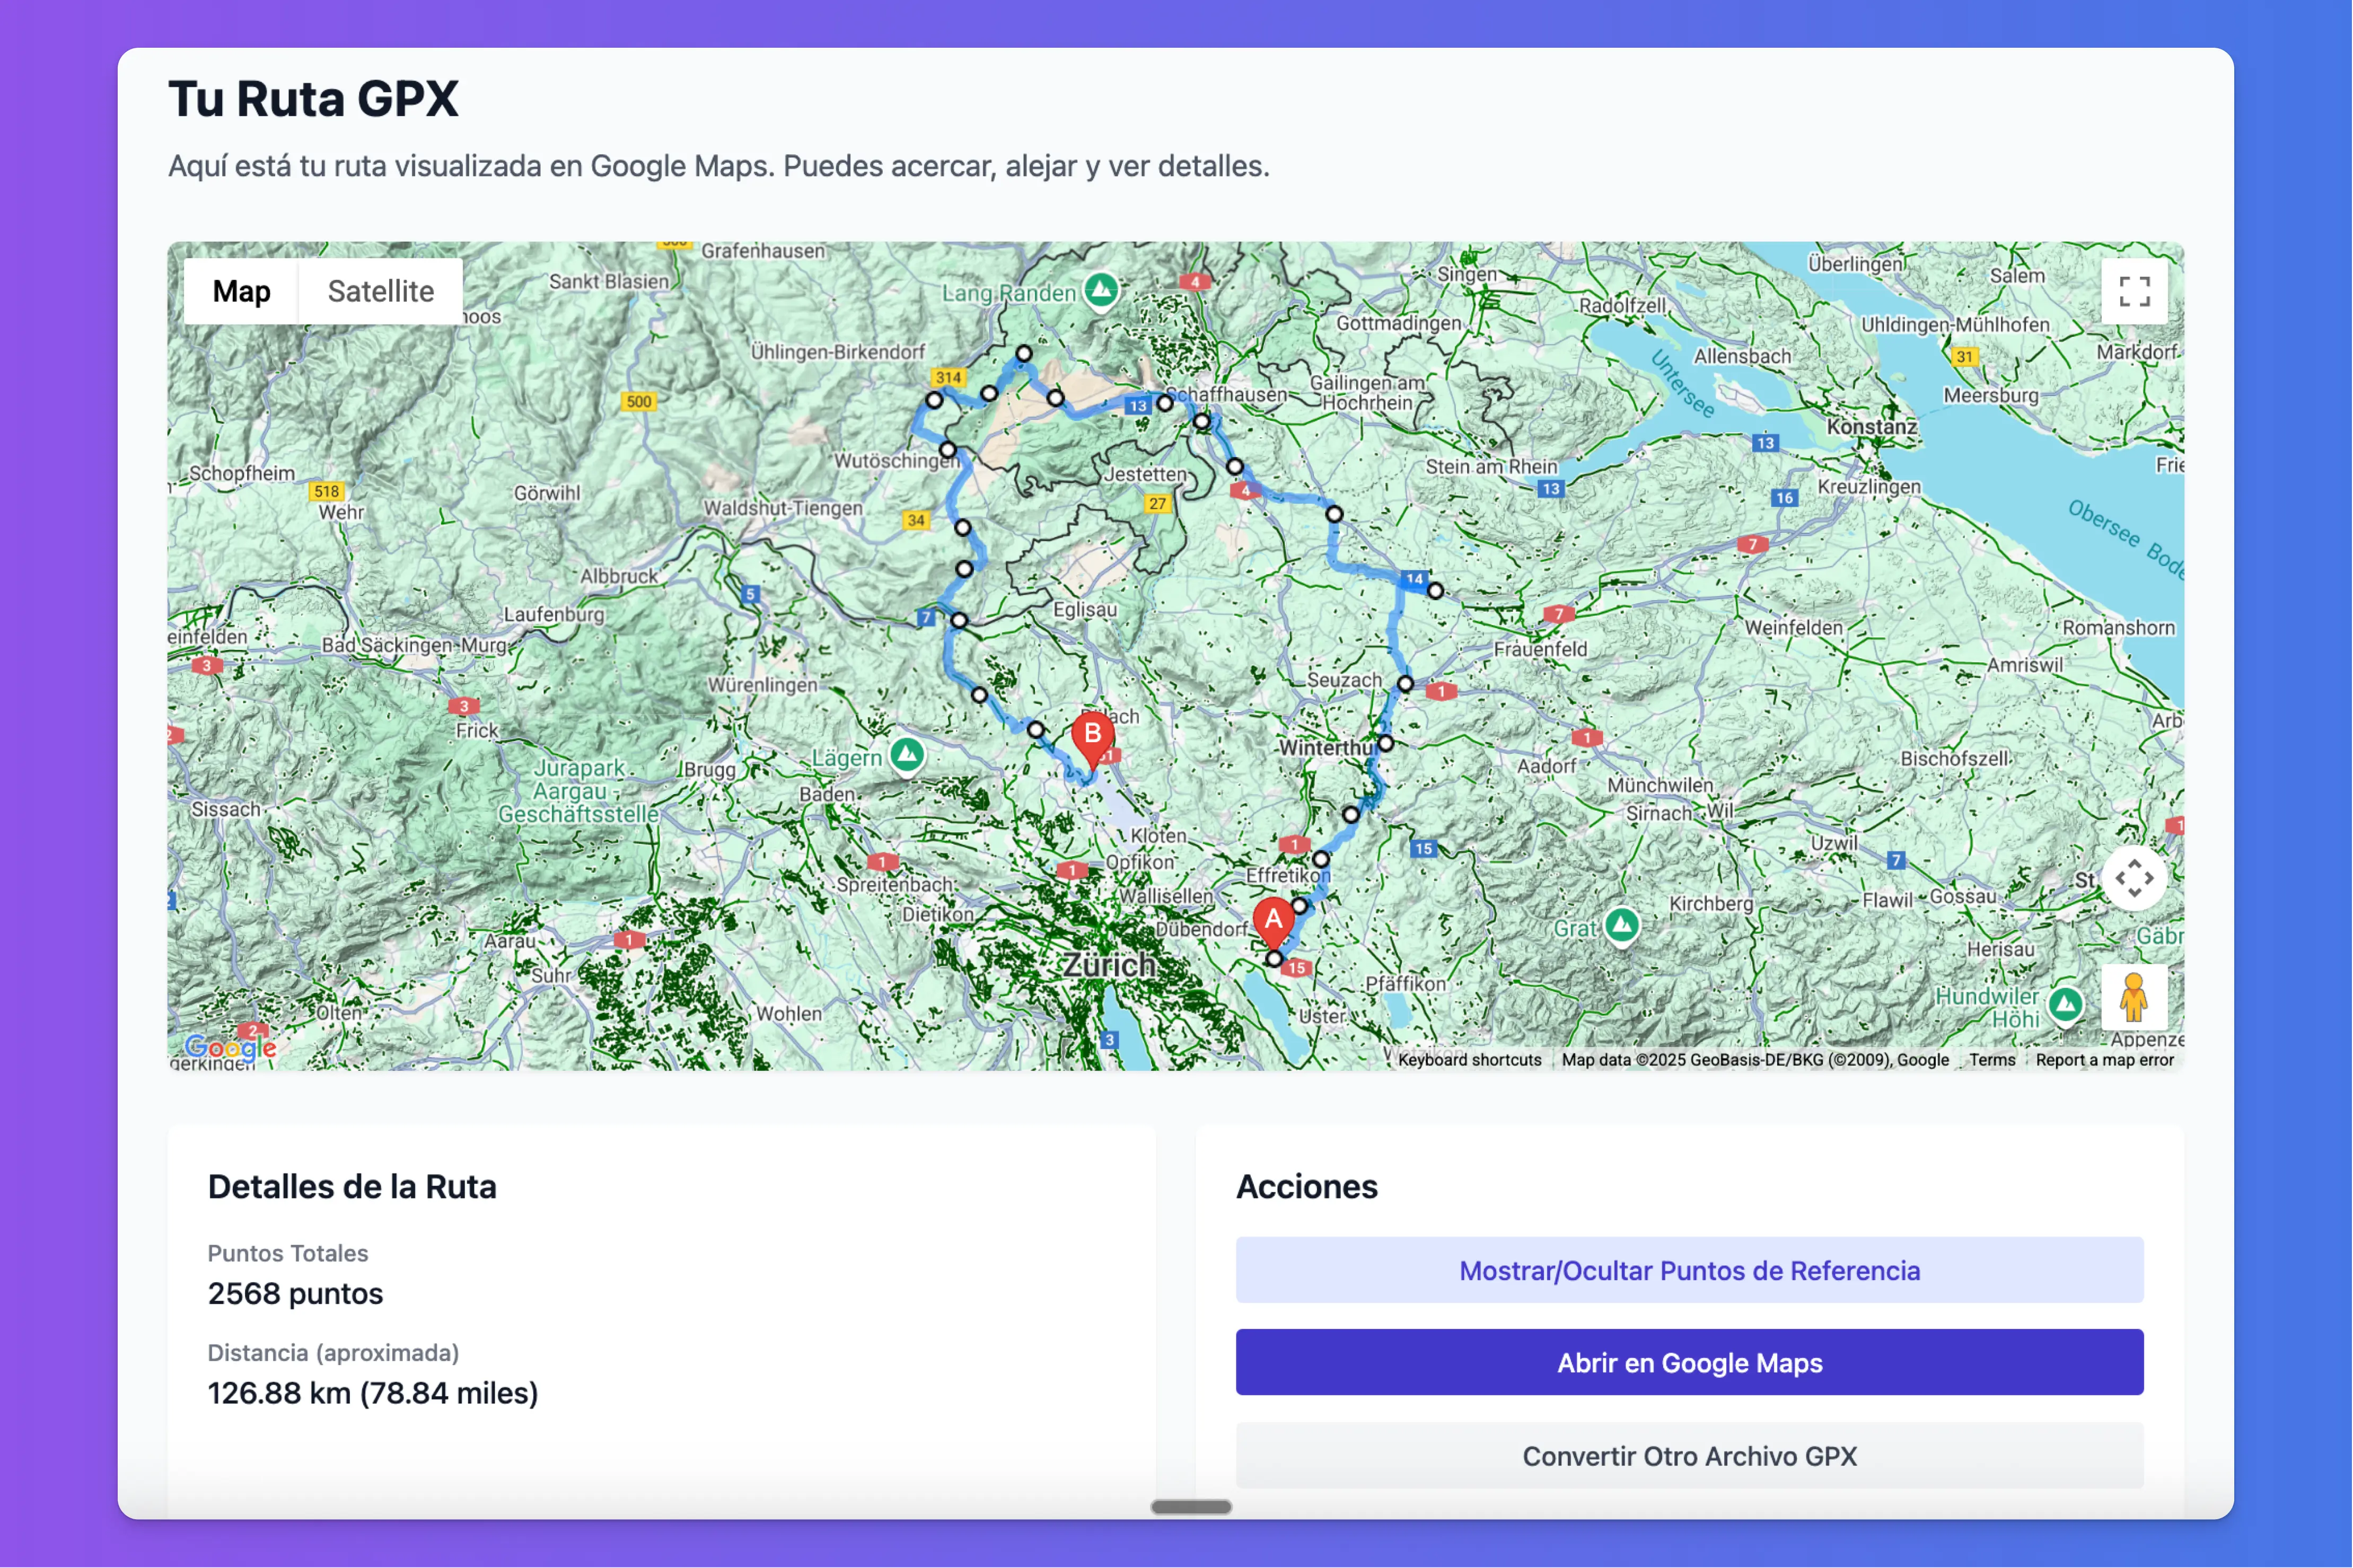Click Report a map error link

2104,1059
